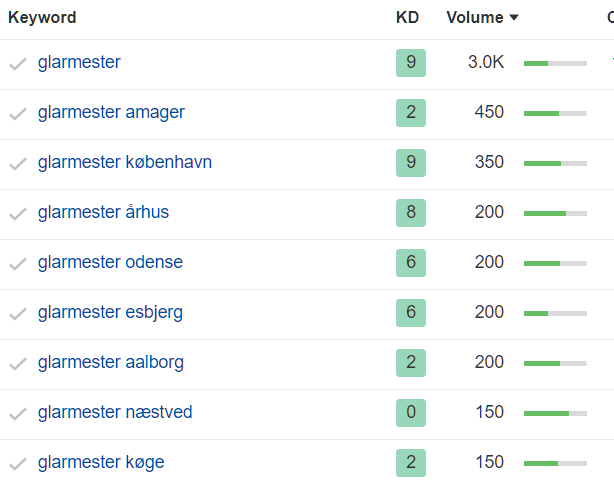This screenshot has width=614, height=487.
Task: Check the glarmester århus row checkmark
Action: coord(18,214)
